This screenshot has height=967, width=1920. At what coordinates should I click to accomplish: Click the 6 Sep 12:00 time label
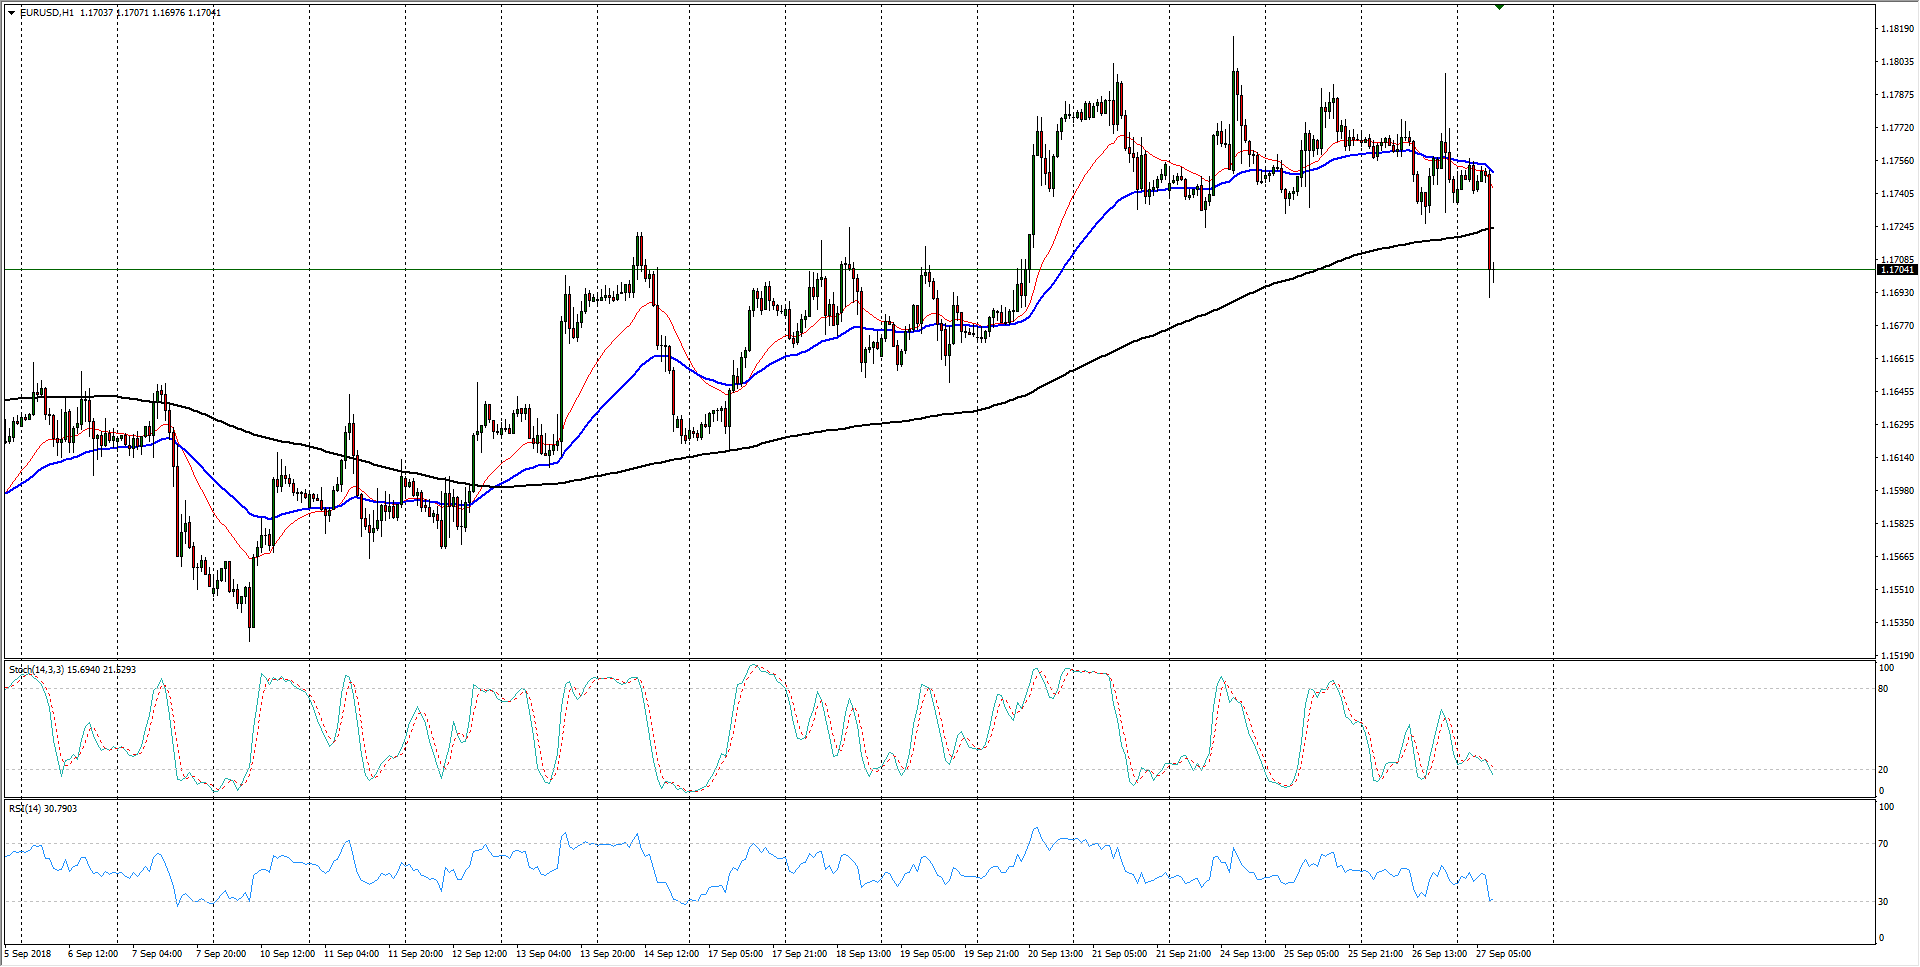pyautogui.click(x=93, y=954)
